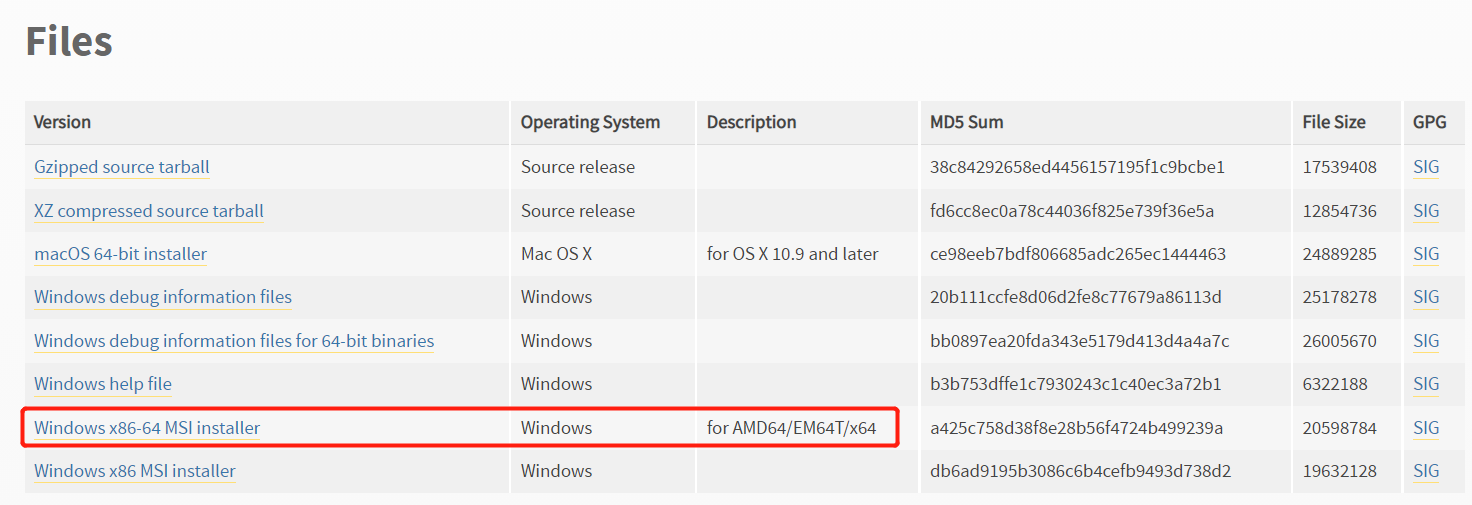The height and width of the screenshot is (505, 1472).
Task: Click the x86-64 installer MD5 checksum
Action: point(1076,428)
